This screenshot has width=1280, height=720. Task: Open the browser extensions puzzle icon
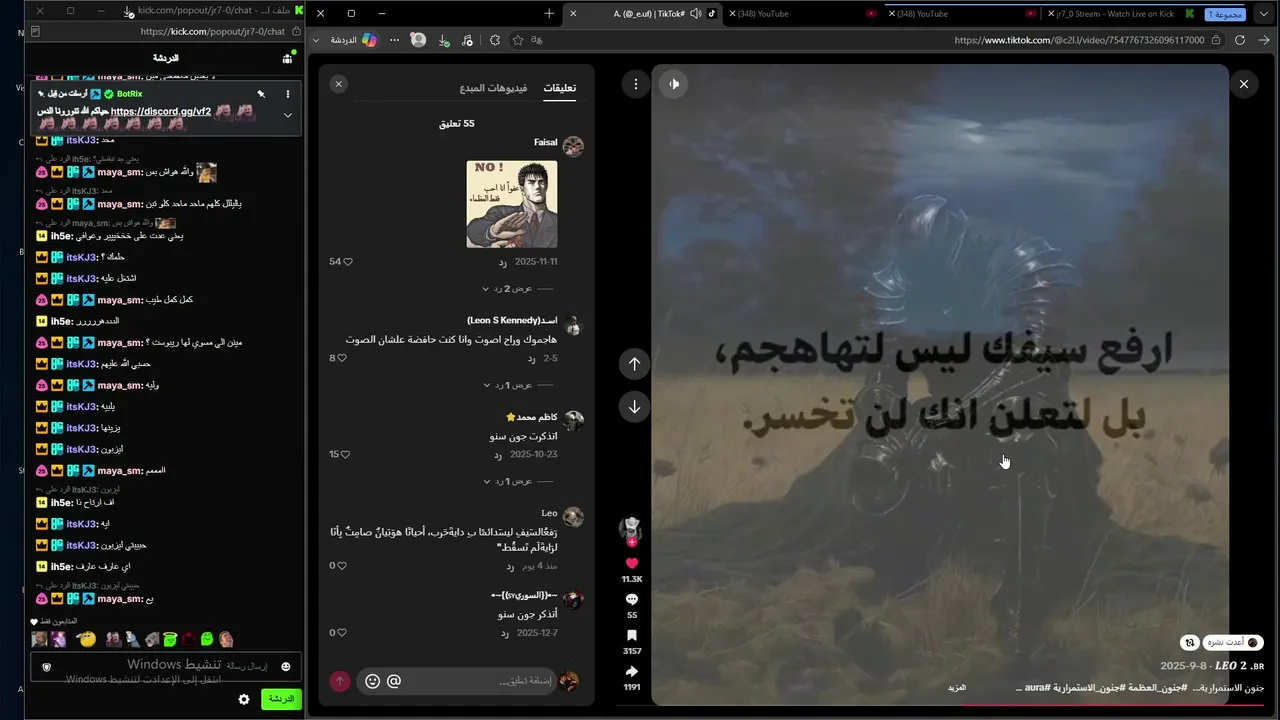(495, 40)
